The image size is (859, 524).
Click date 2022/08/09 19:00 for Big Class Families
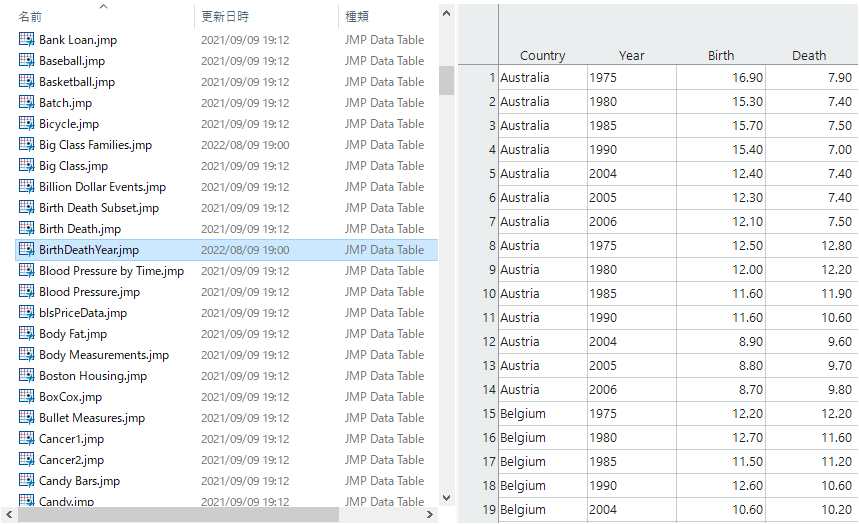(x=245, y=145)
